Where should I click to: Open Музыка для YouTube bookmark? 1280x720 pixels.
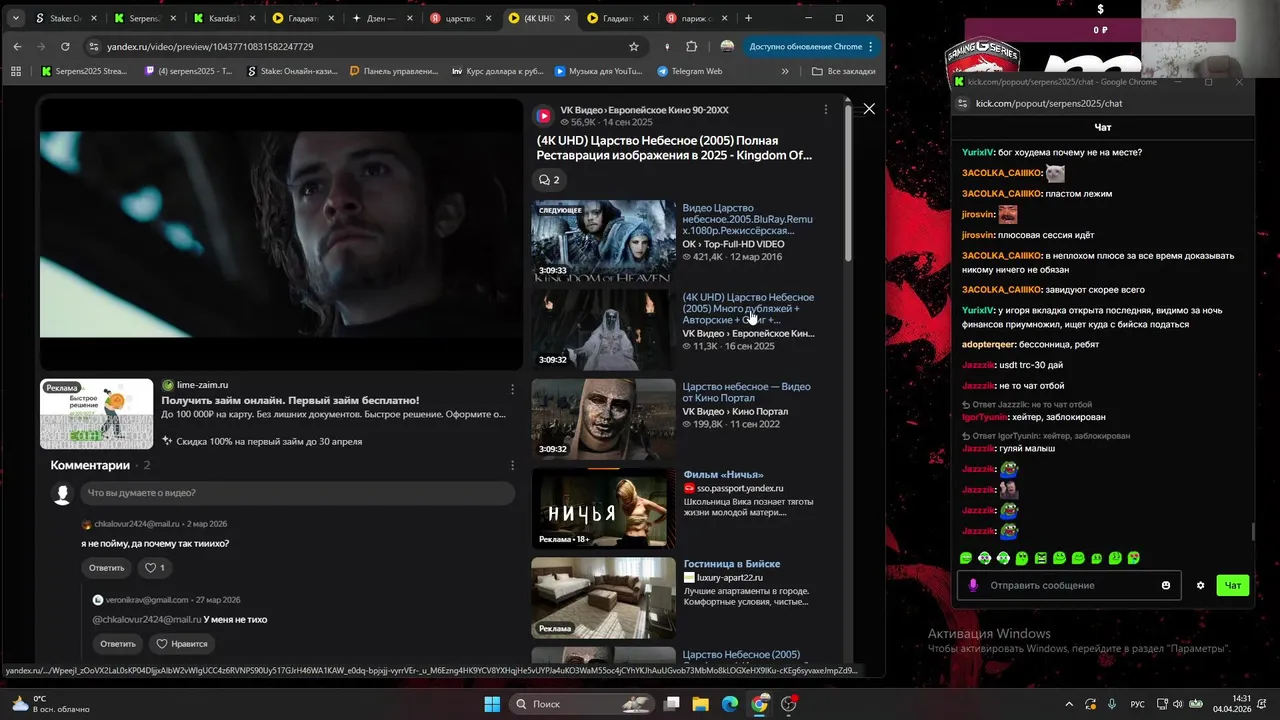click(598, 71)
